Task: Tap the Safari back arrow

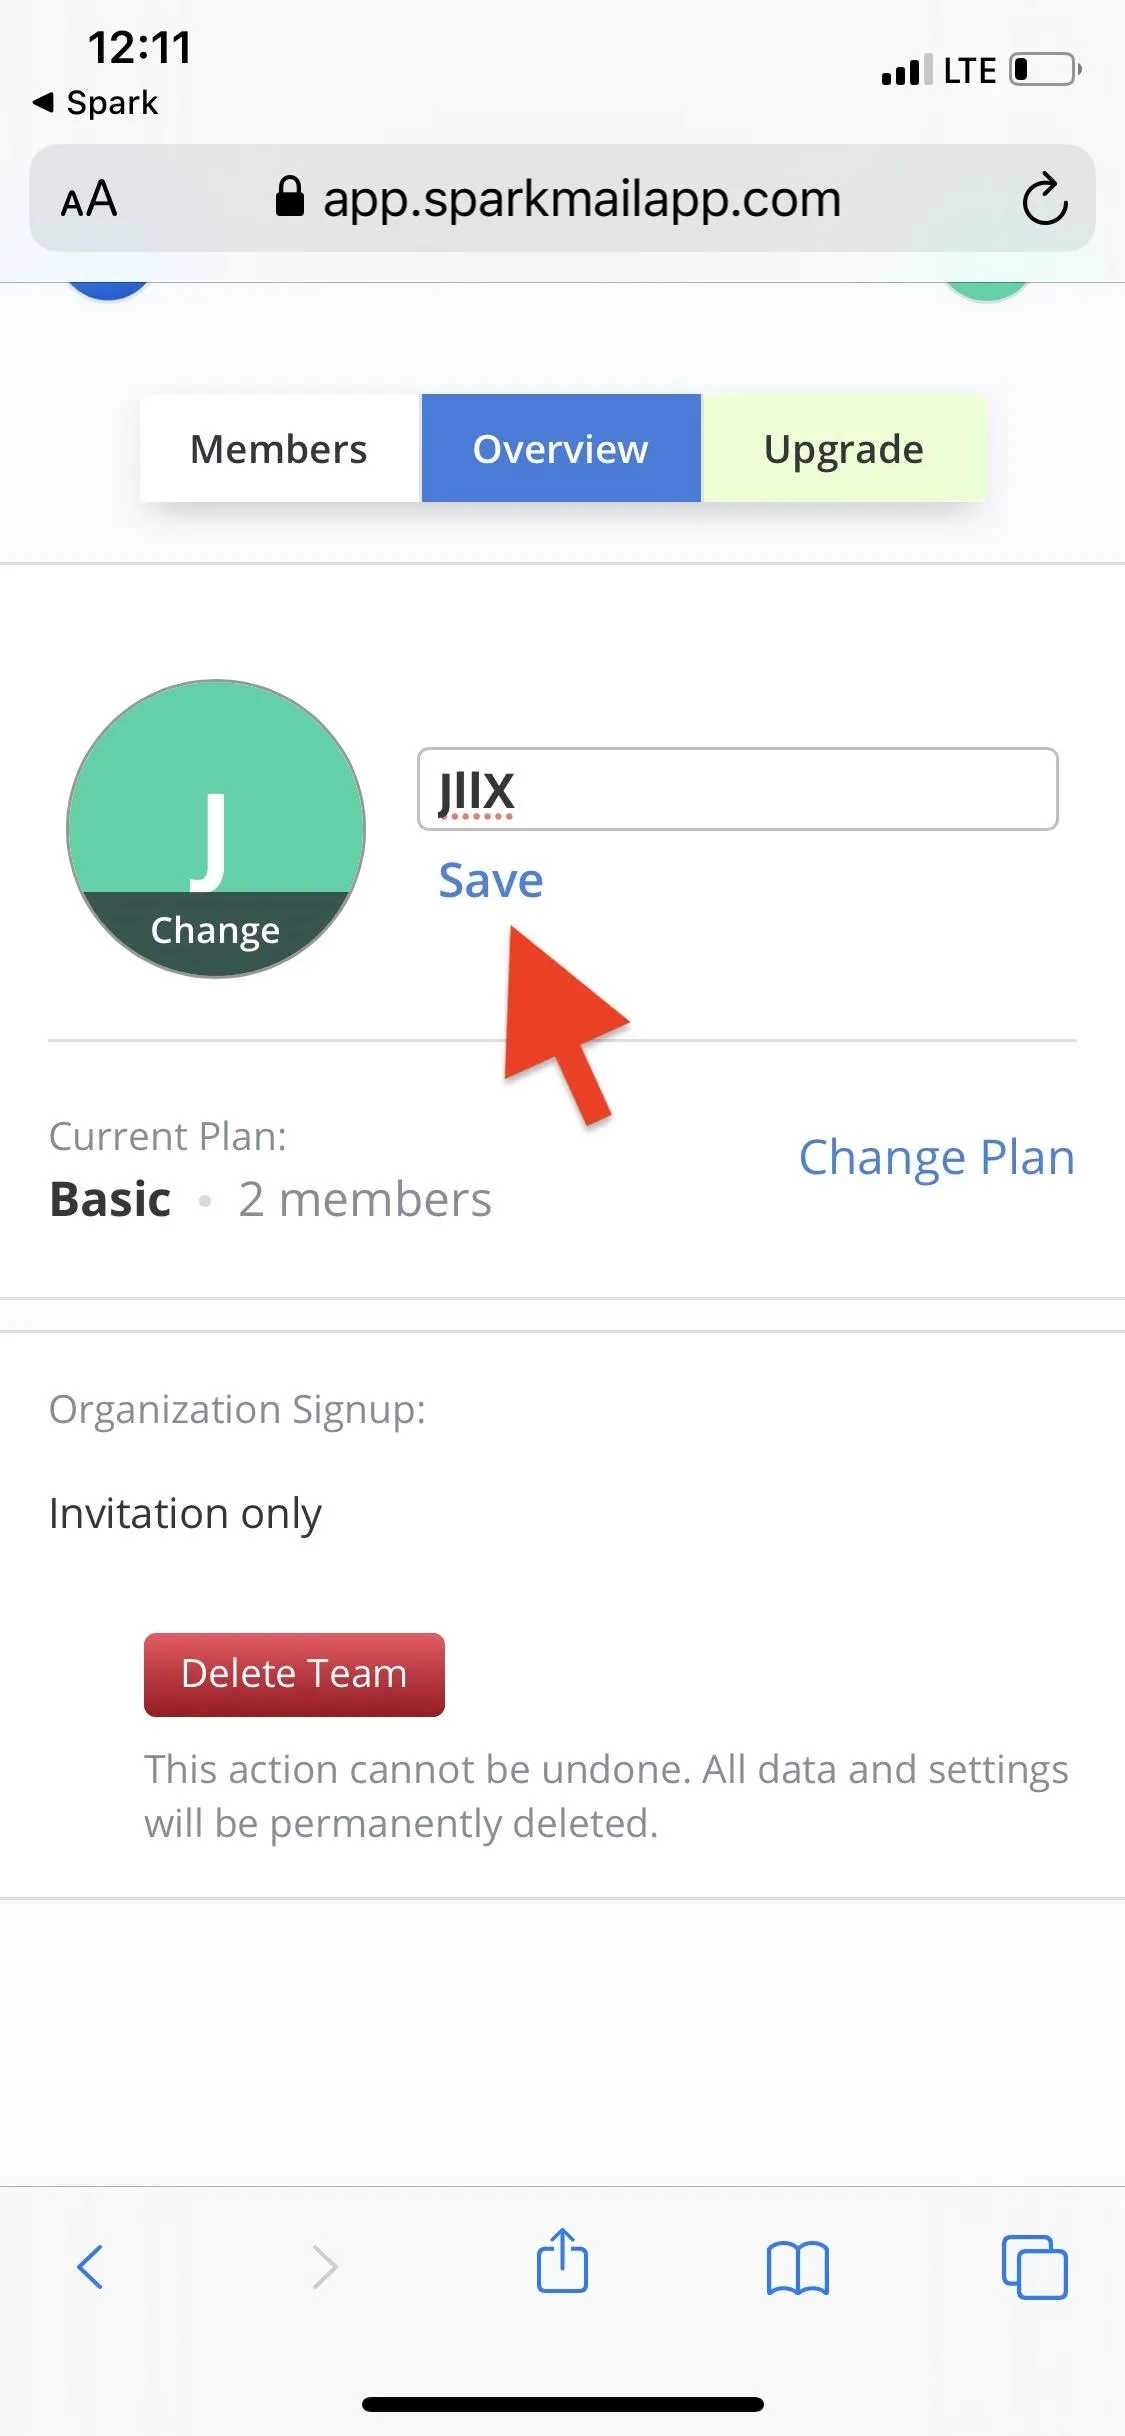Action: point(90,2266)
